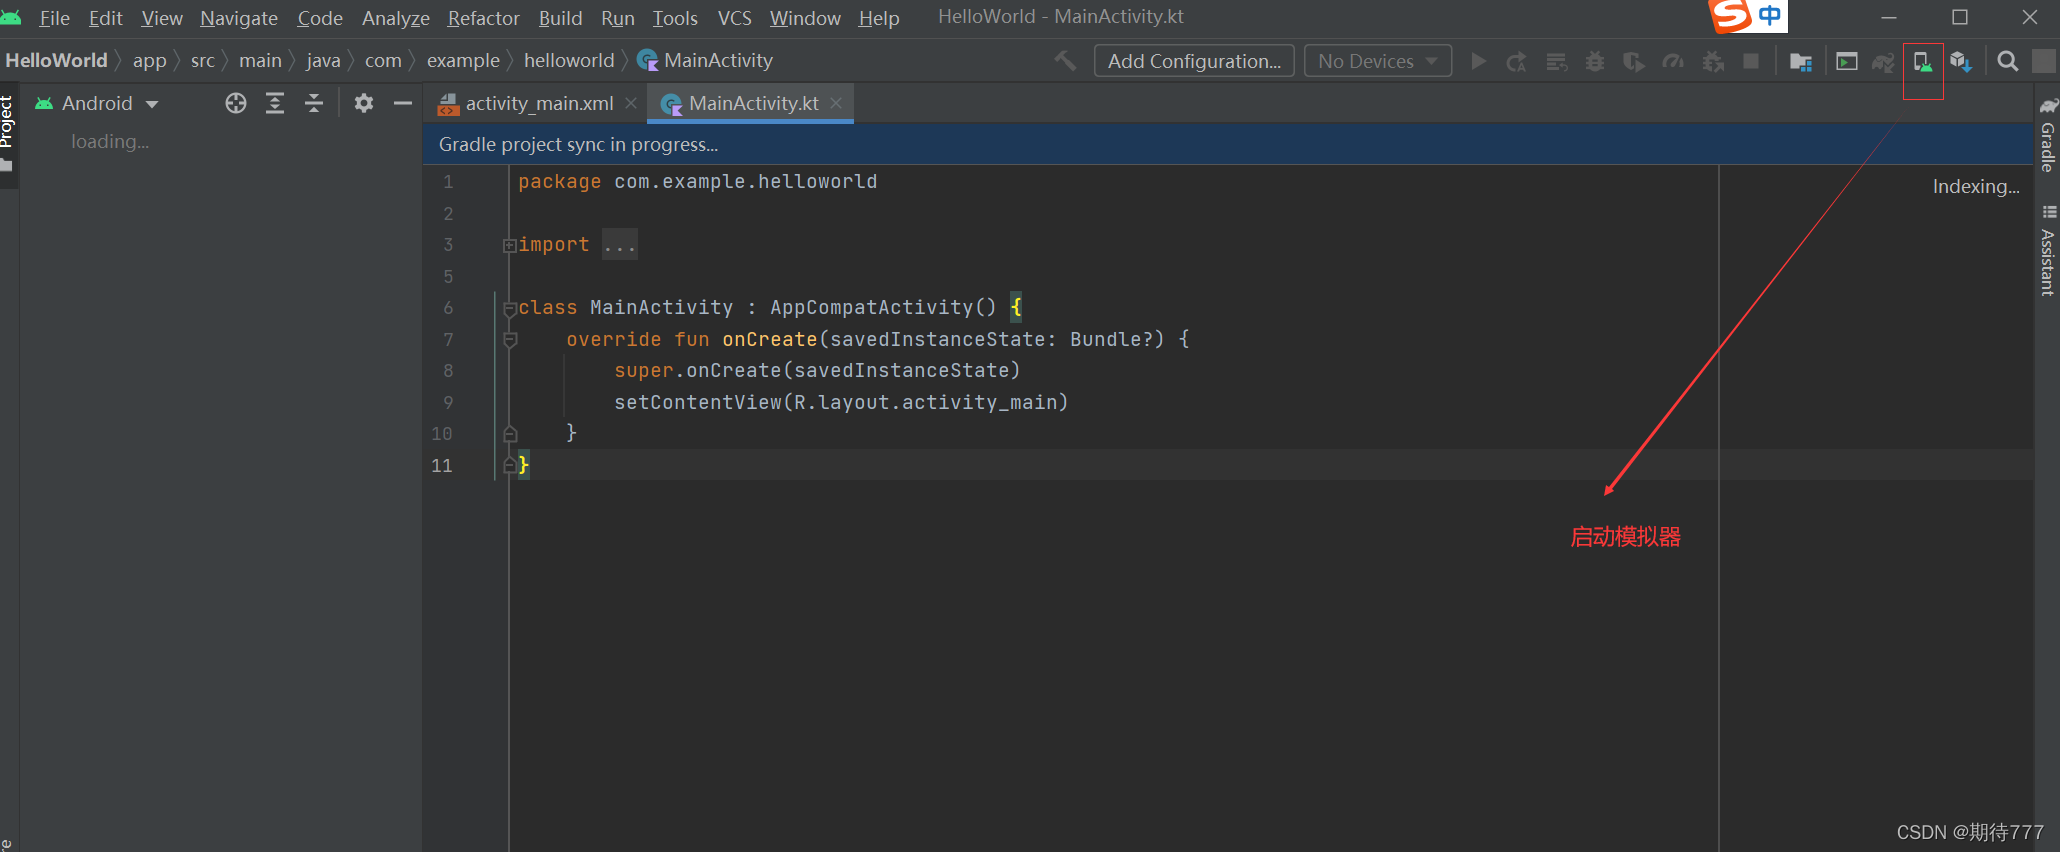Image resolution: width=2060 pixels, height=852 pixels.
Task: Open the View menu
Action: [162, 18]
